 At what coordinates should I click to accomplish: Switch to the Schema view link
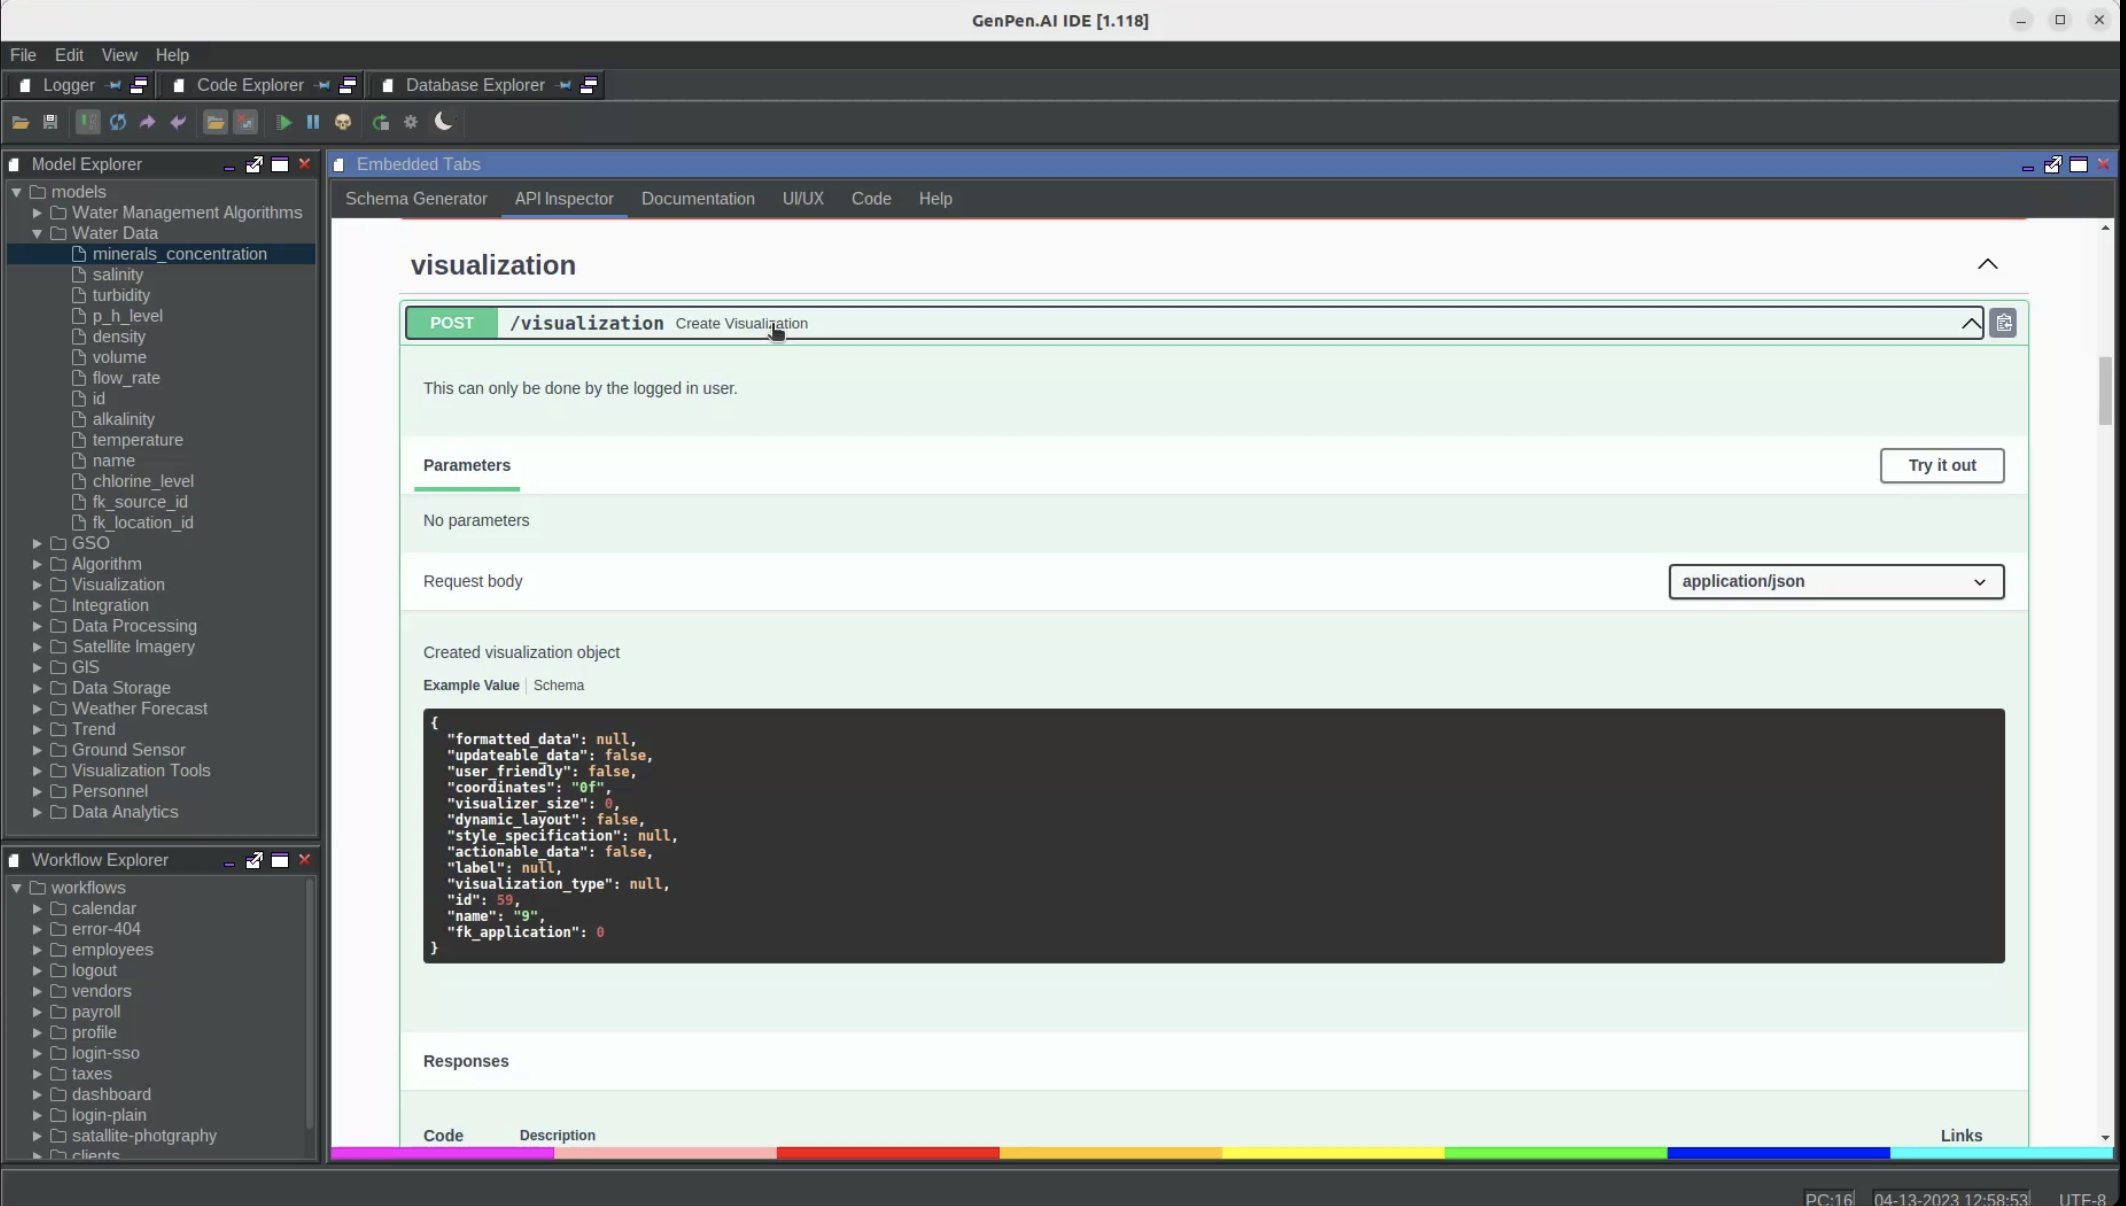558,685
